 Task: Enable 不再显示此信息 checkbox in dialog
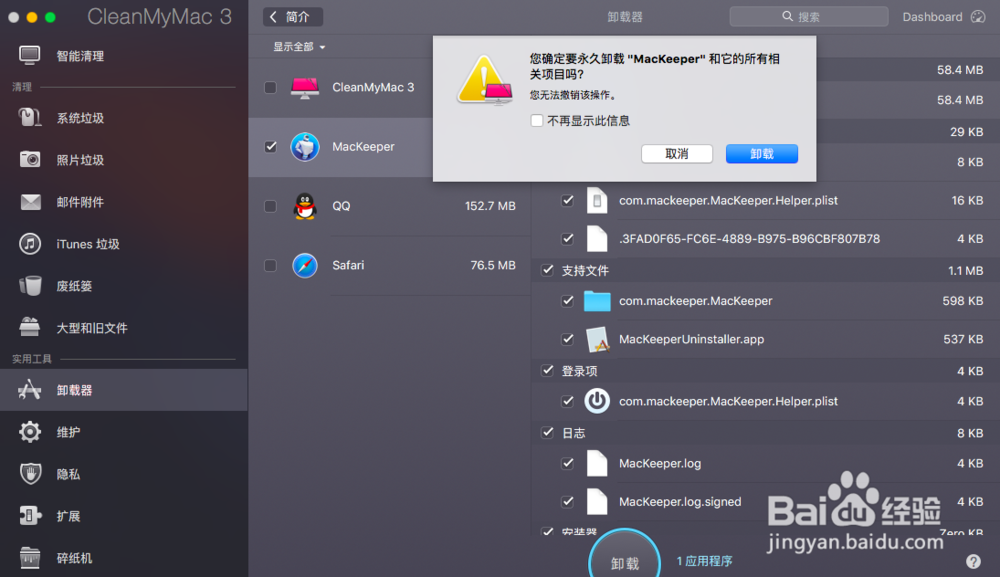click(x=536, y=121)
